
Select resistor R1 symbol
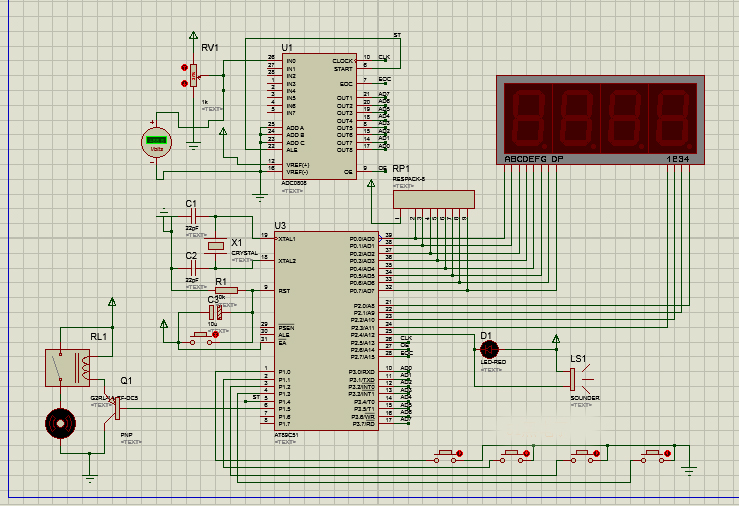[x=226, y=291]
